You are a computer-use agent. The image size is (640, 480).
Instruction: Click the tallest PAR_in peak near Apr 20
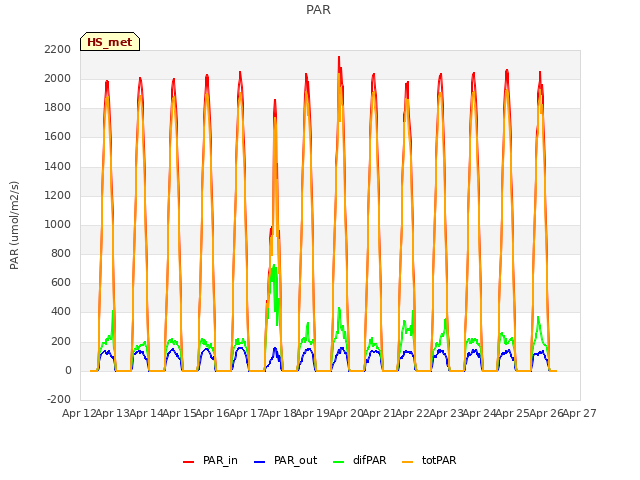tap(339, 58)
